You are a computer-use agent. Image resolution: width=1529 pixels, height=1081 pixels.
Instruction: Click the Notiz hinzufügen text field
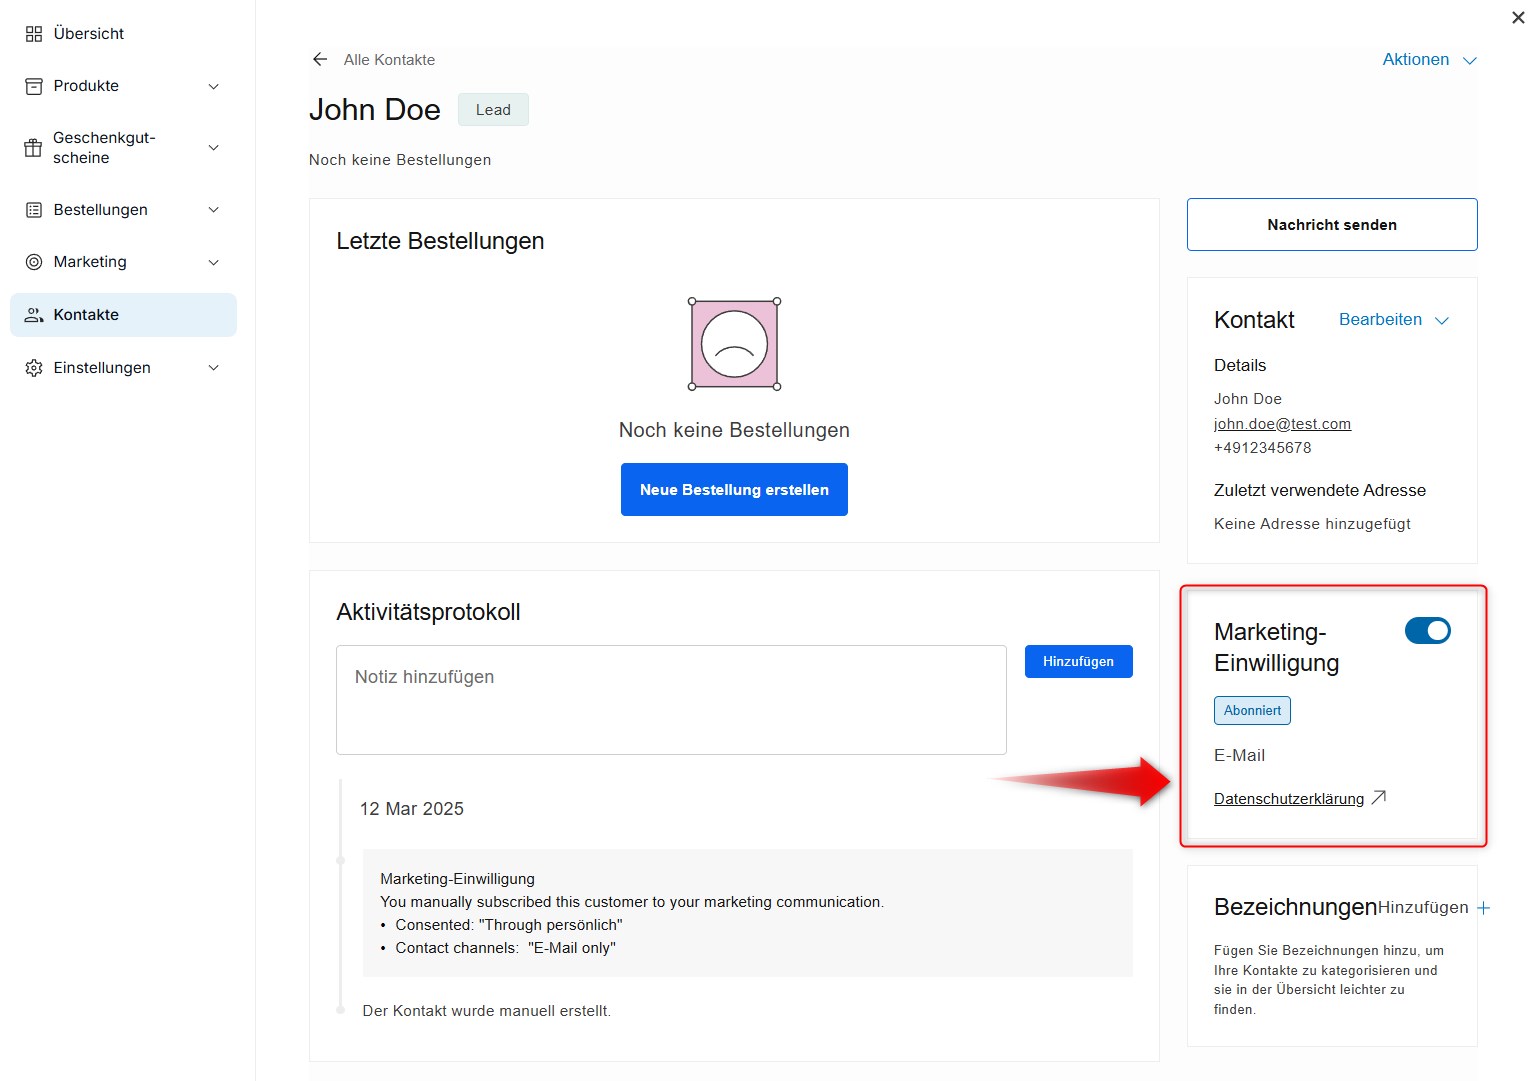coord(671,700)
